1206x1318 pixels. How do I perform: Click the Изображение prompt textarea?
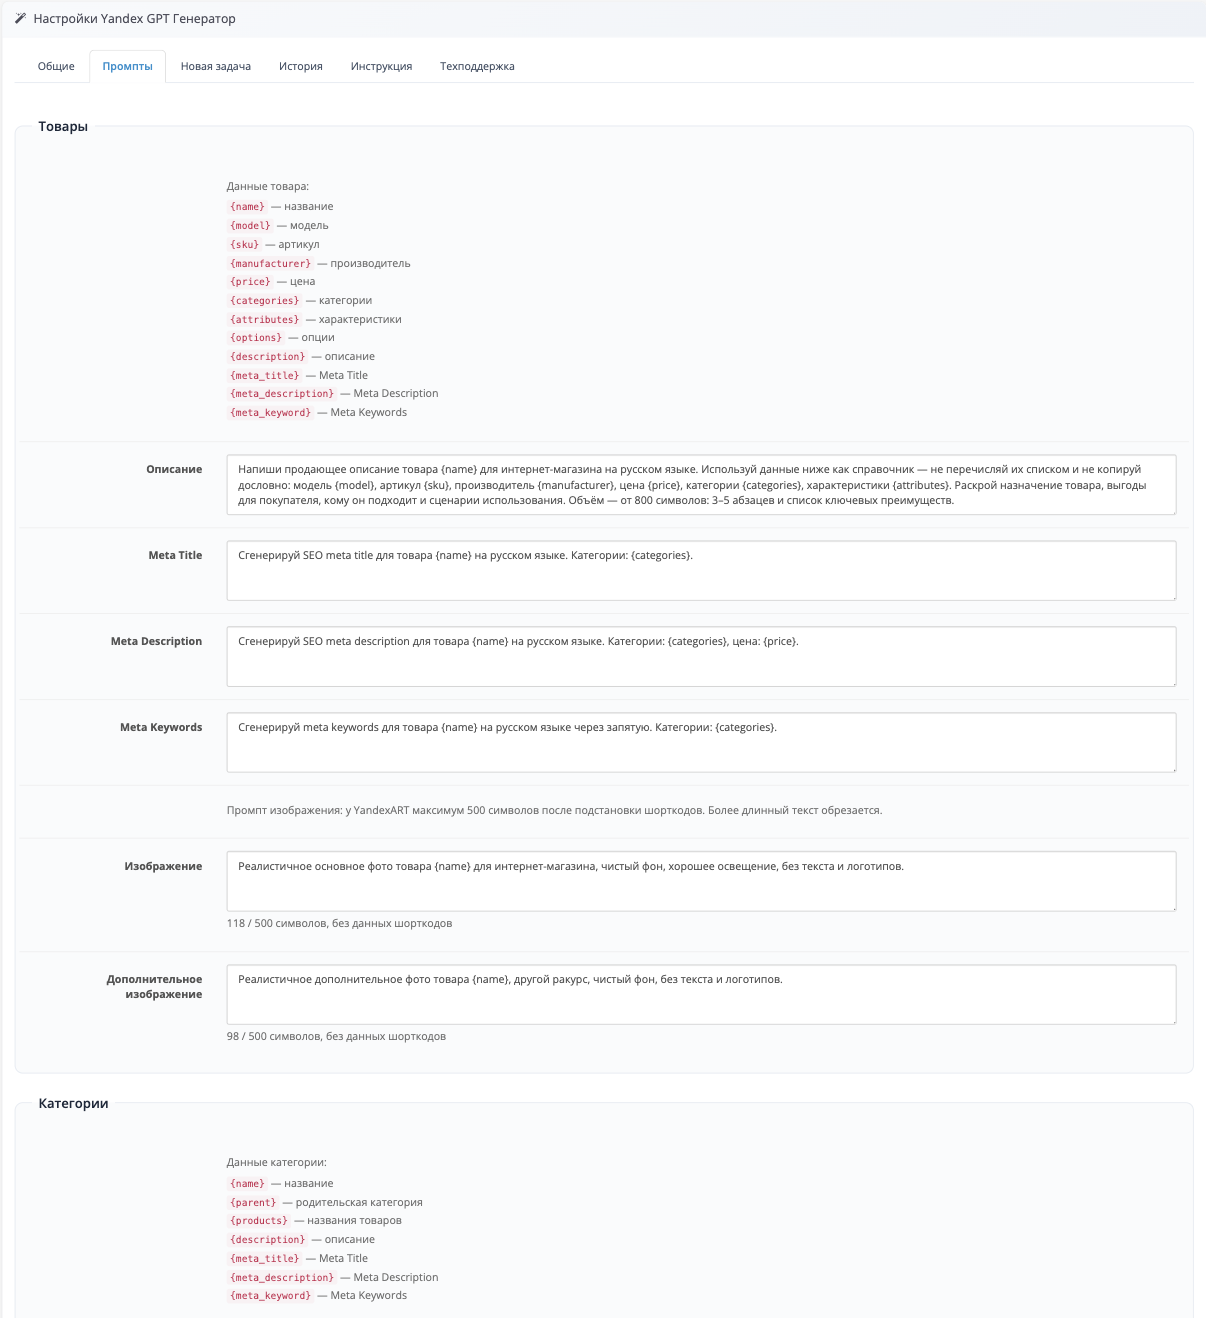(701, 881)
